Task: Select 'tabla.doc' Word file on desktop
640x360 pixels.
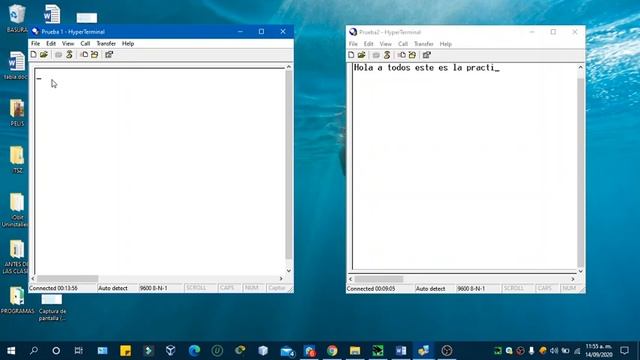Action: 16,65
